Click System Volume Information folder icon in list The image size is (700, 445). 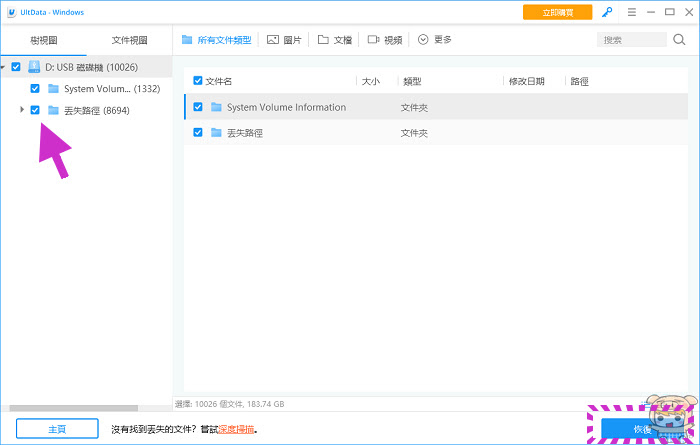click(x=216, y=107)
